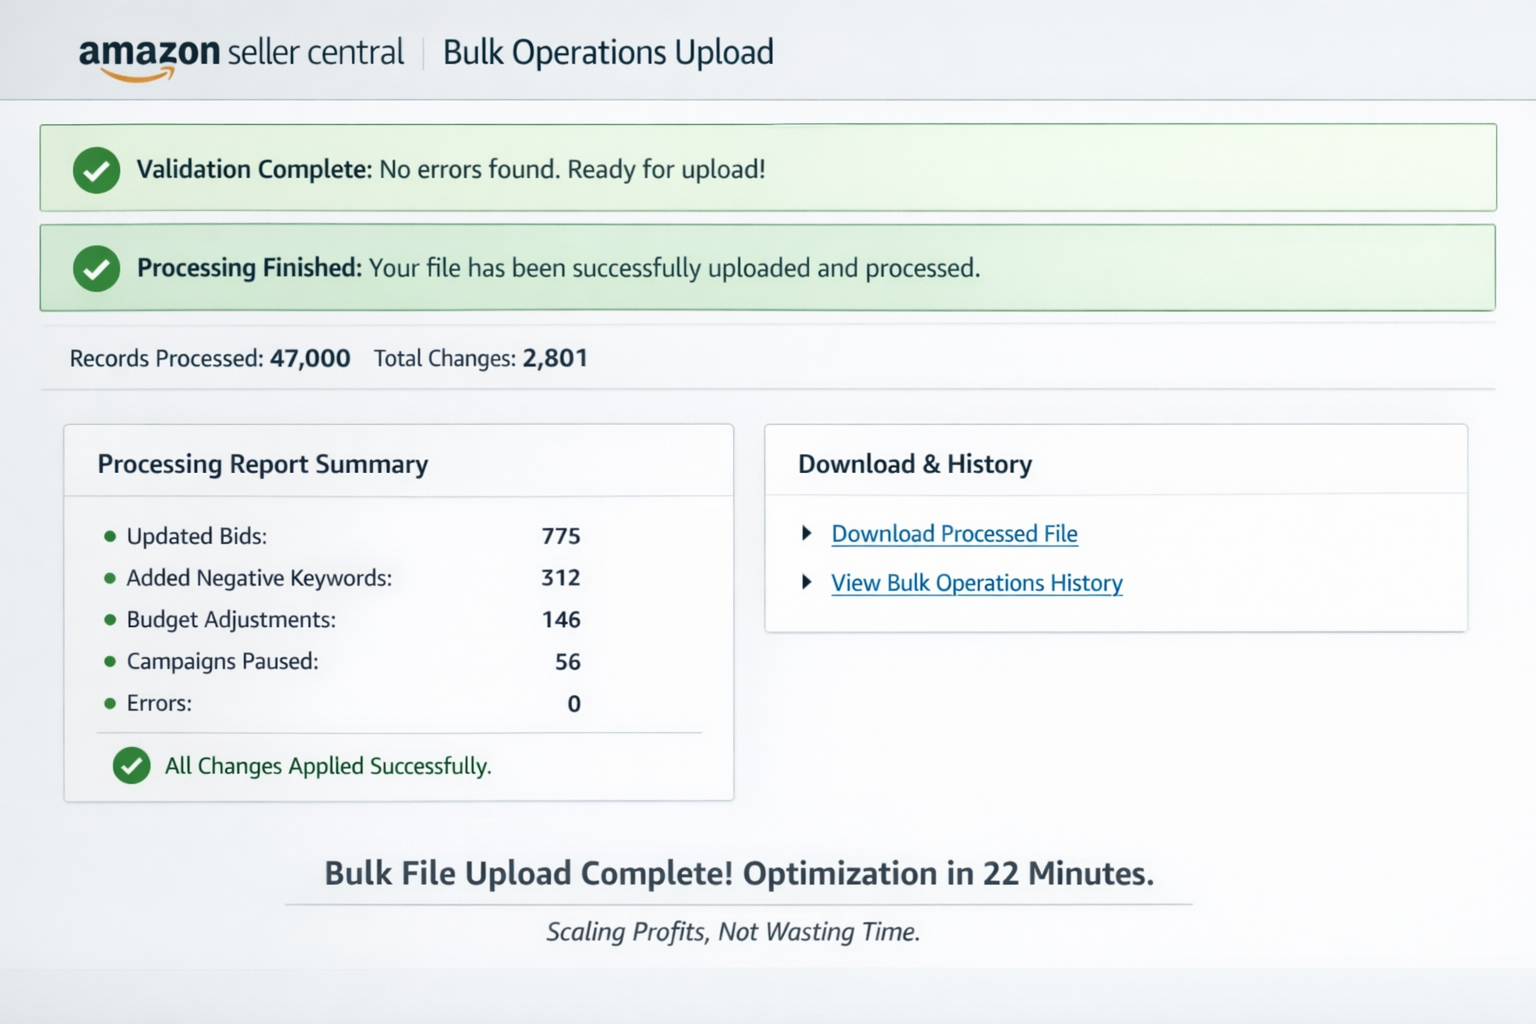This screenshot has width=1536, height=1024.
Task: Click the green checkmark on Processing Finished banner
Action: tap(96, 268)
